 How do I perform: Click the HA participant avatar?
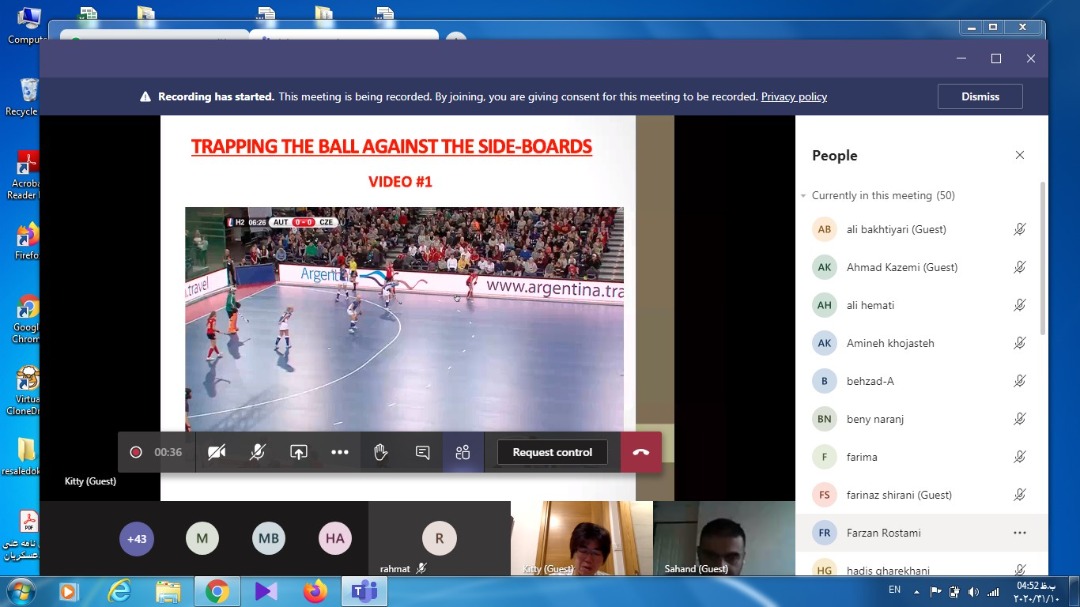coord(335,539)
